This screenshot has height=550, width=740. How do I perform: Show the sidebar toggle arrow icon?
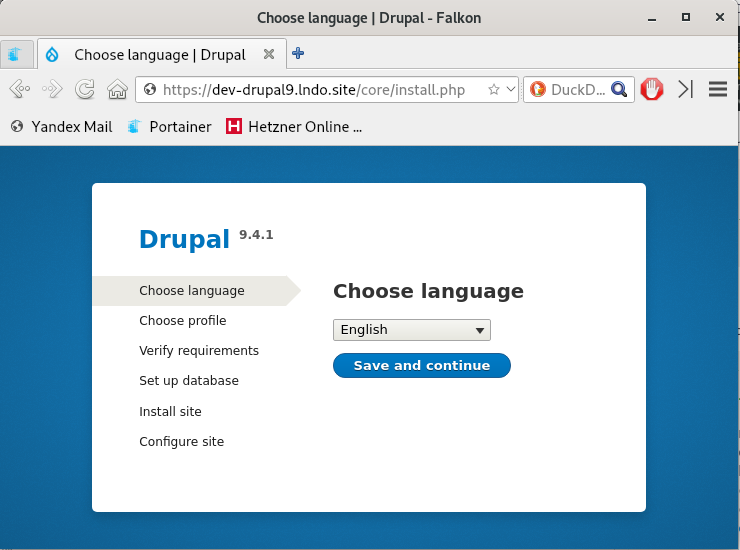tap(685, 89)
